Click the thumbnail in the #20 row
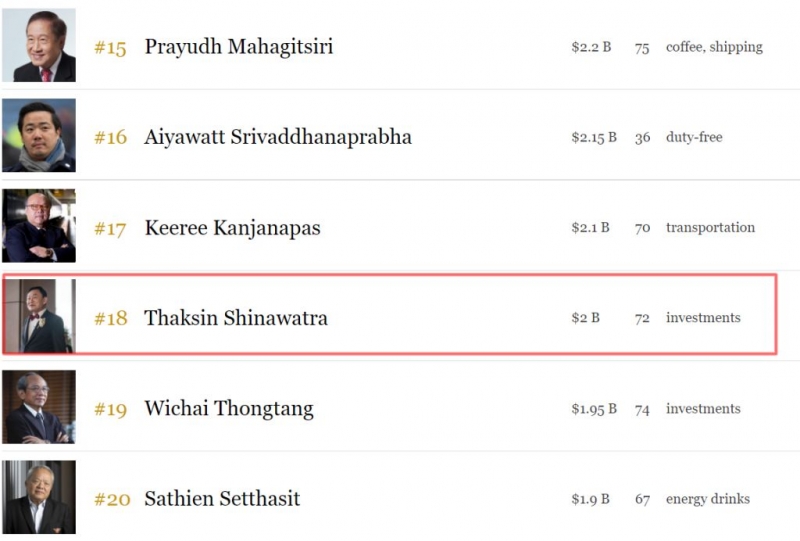The image size is (800, 541). point(38,498)
